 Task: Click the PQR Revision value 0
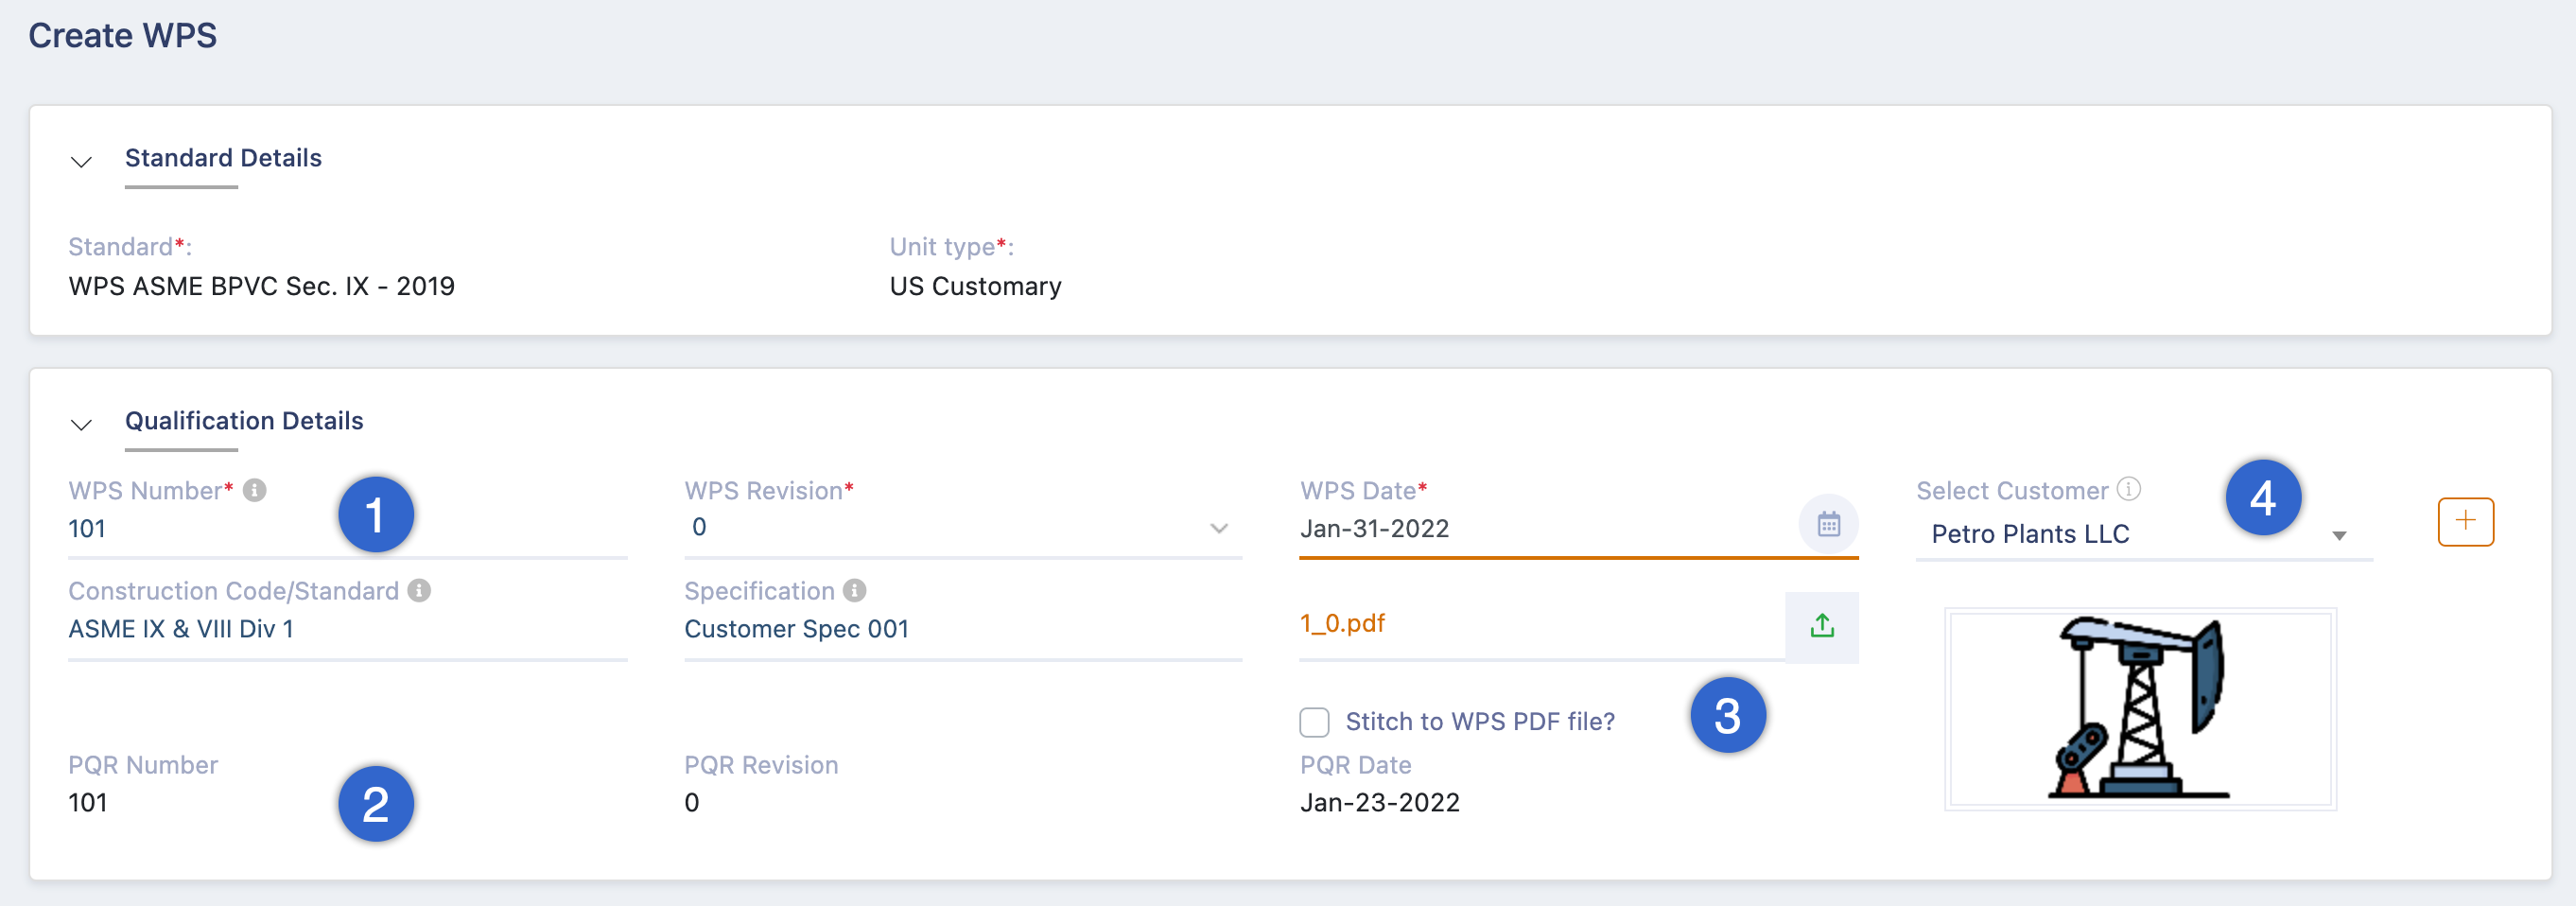[x=692, y=803]
